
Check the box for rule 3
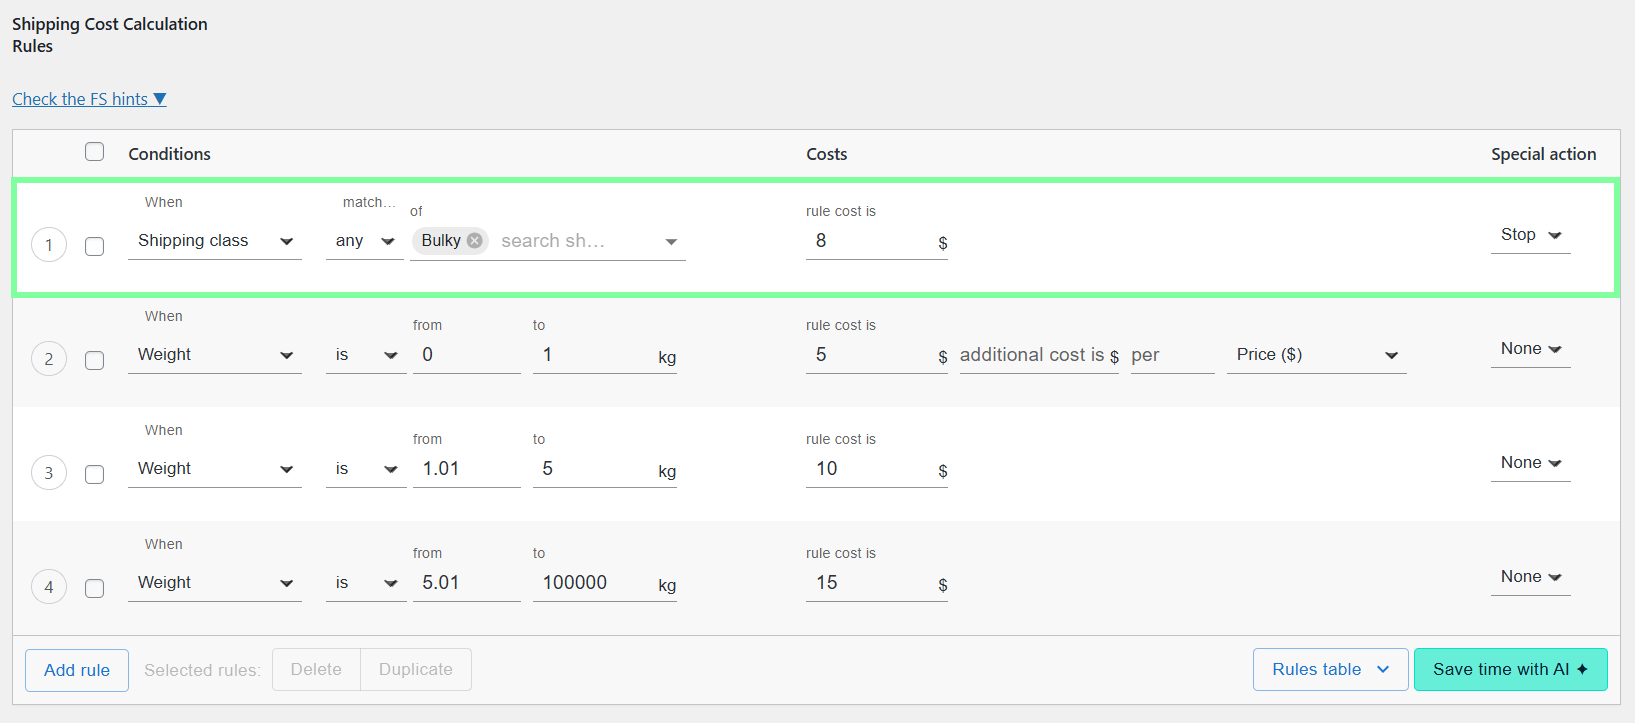click(x=95, y=474)
